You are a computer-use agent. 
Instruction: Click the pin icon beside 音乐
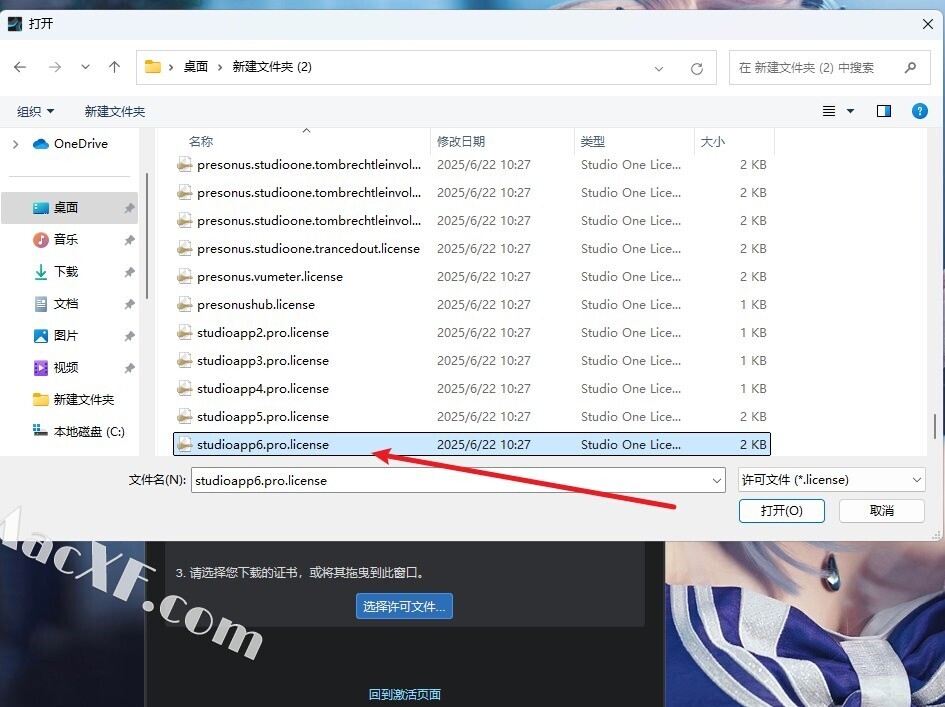tap(129, 240)
